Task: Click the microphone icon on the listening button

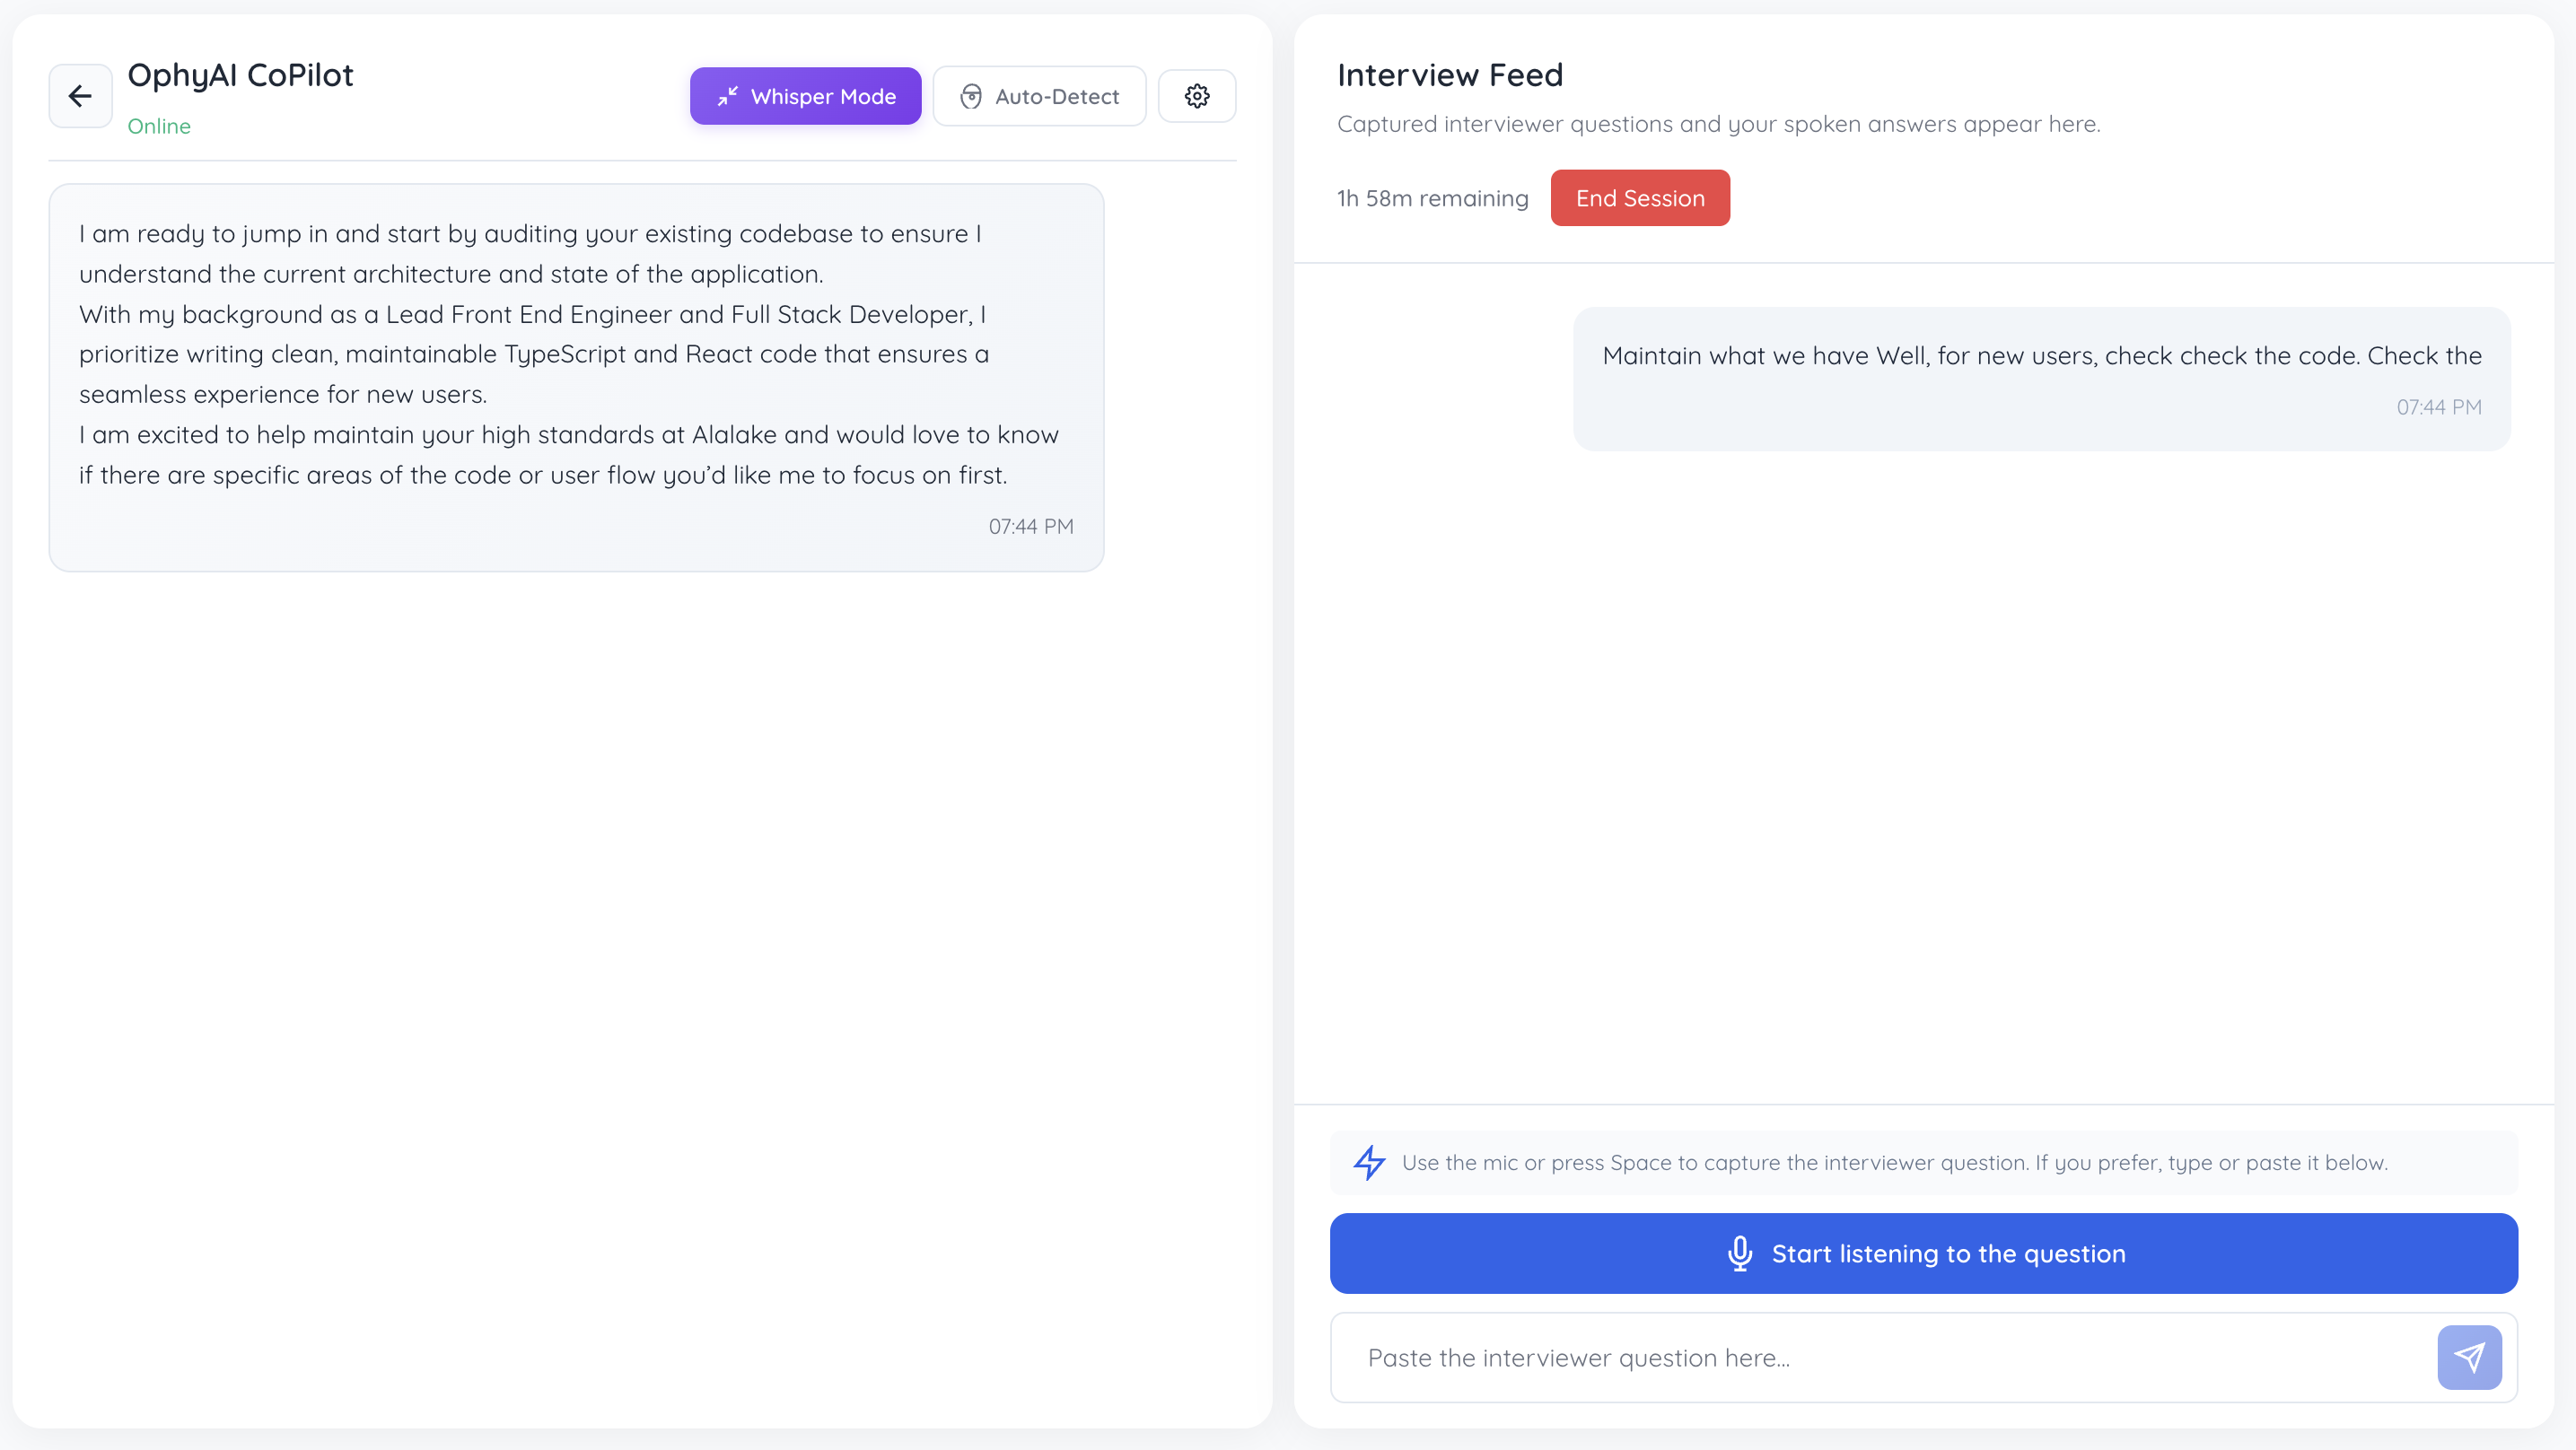Action: pos(1740,1253)
